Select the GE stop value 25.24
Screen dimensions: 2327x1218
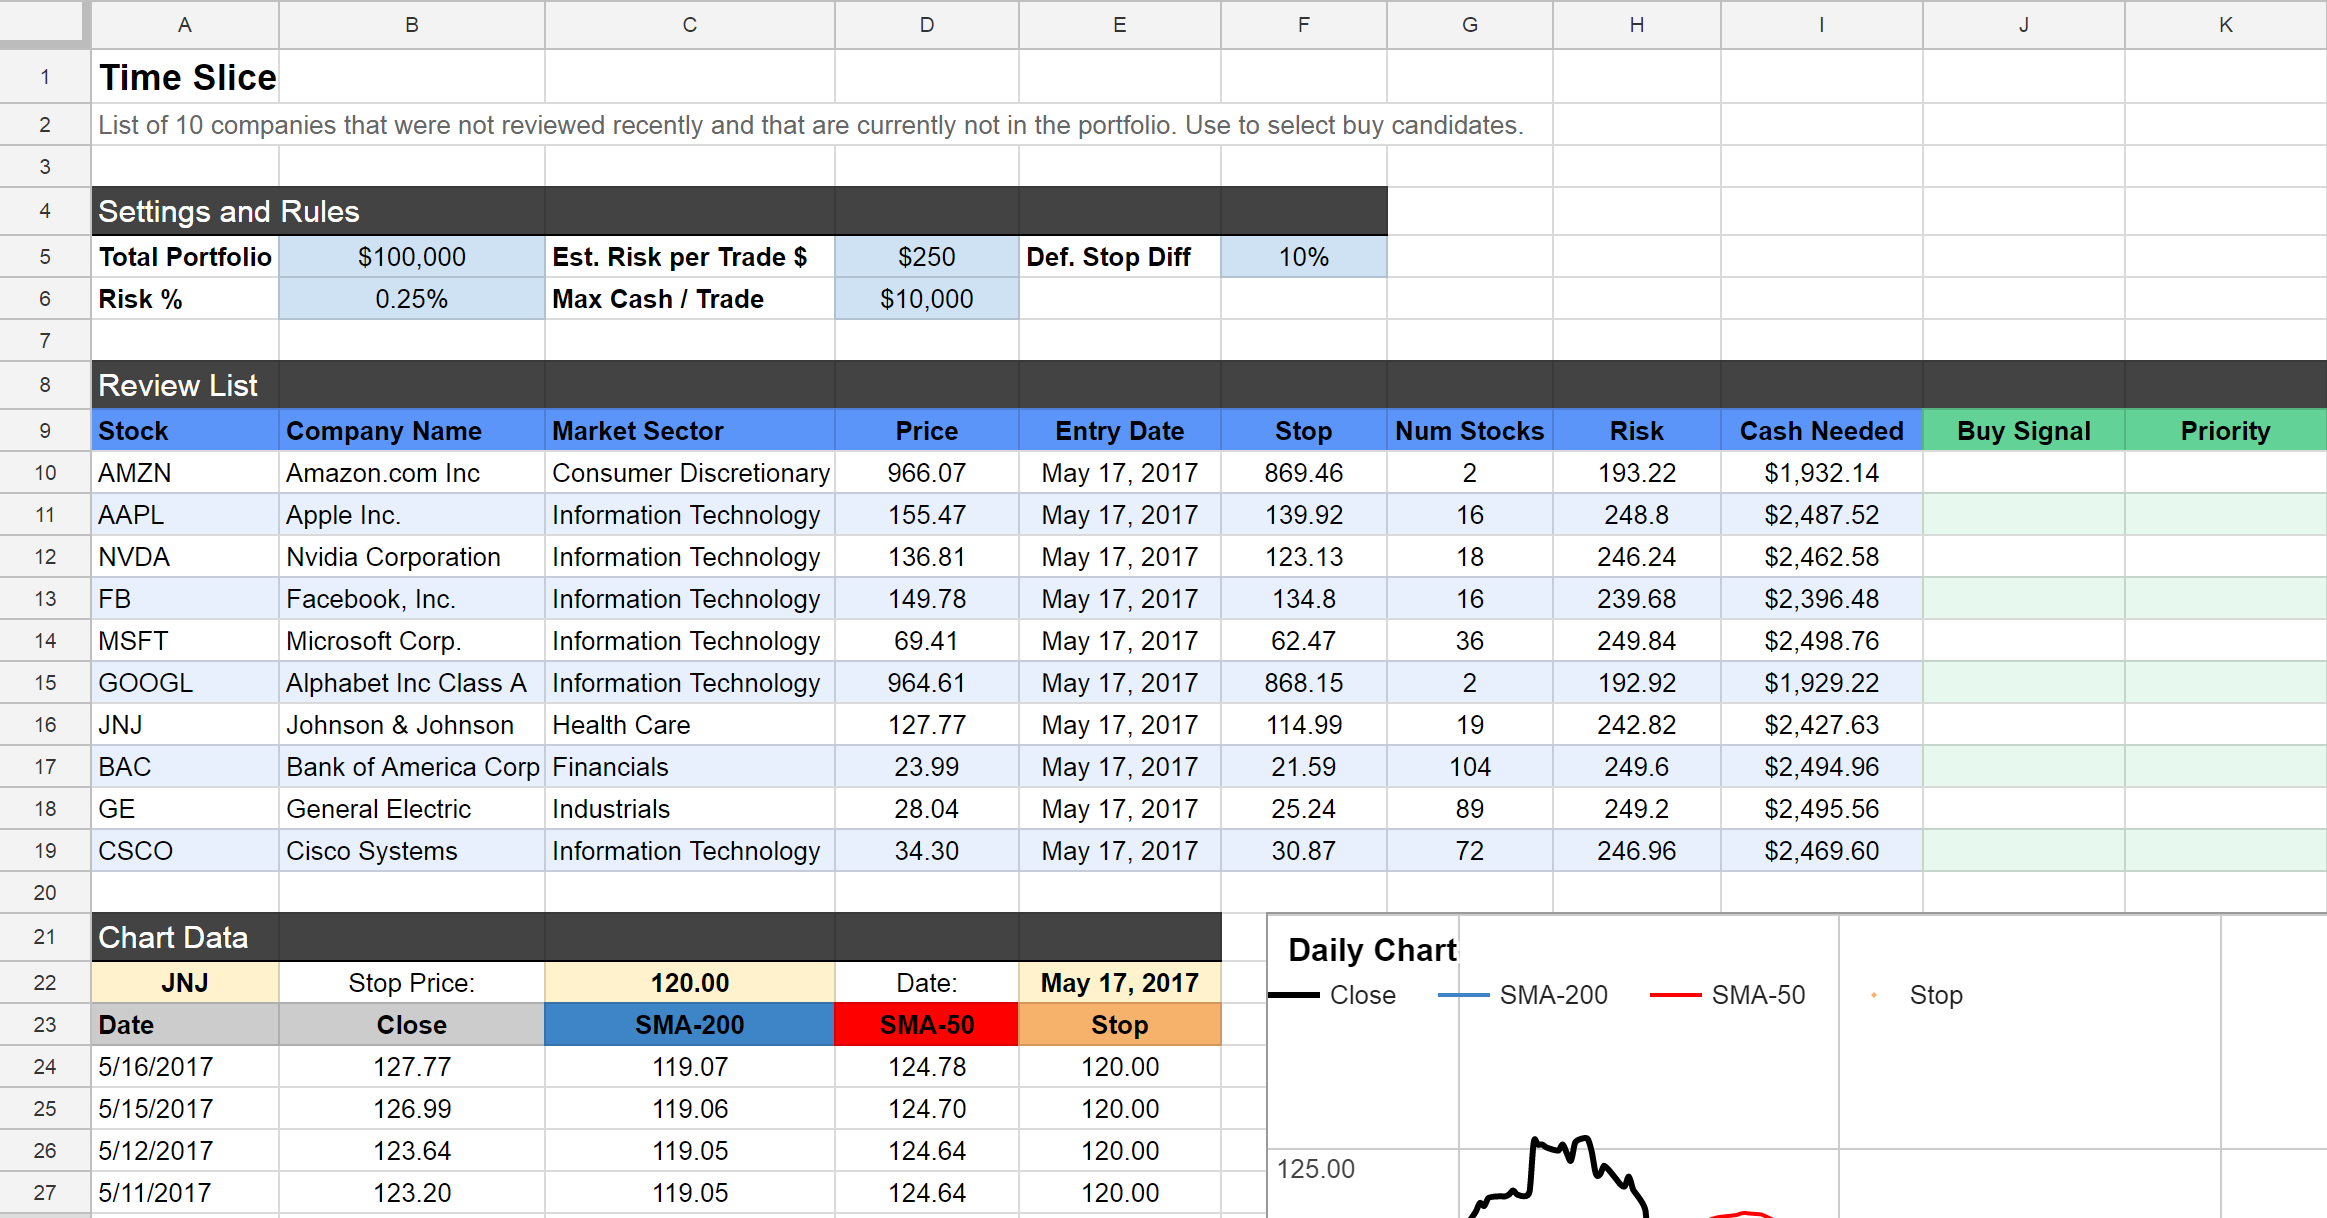[1304, 809]
